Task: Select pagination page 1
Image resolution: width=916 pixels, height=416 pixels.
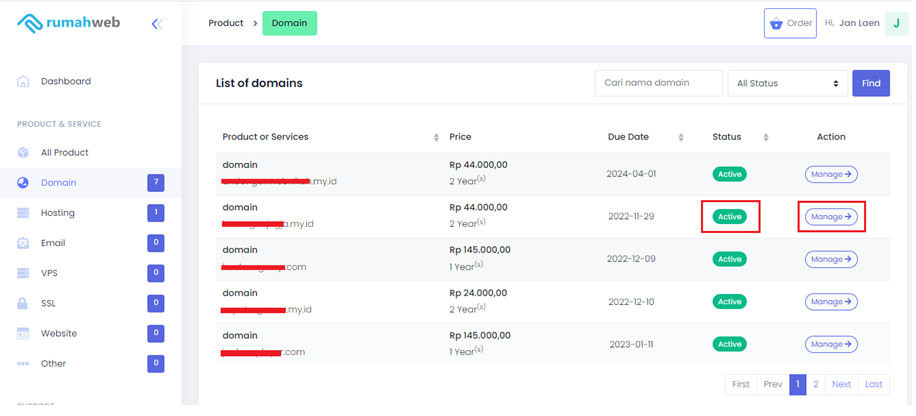Action: (x=797, y=384)
